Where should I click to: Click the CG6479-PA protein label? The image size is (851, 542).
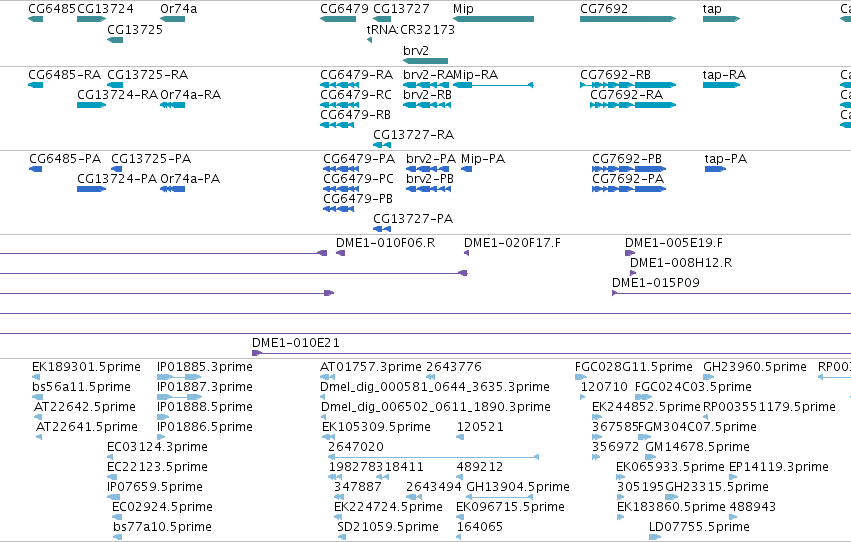[359, 159]
